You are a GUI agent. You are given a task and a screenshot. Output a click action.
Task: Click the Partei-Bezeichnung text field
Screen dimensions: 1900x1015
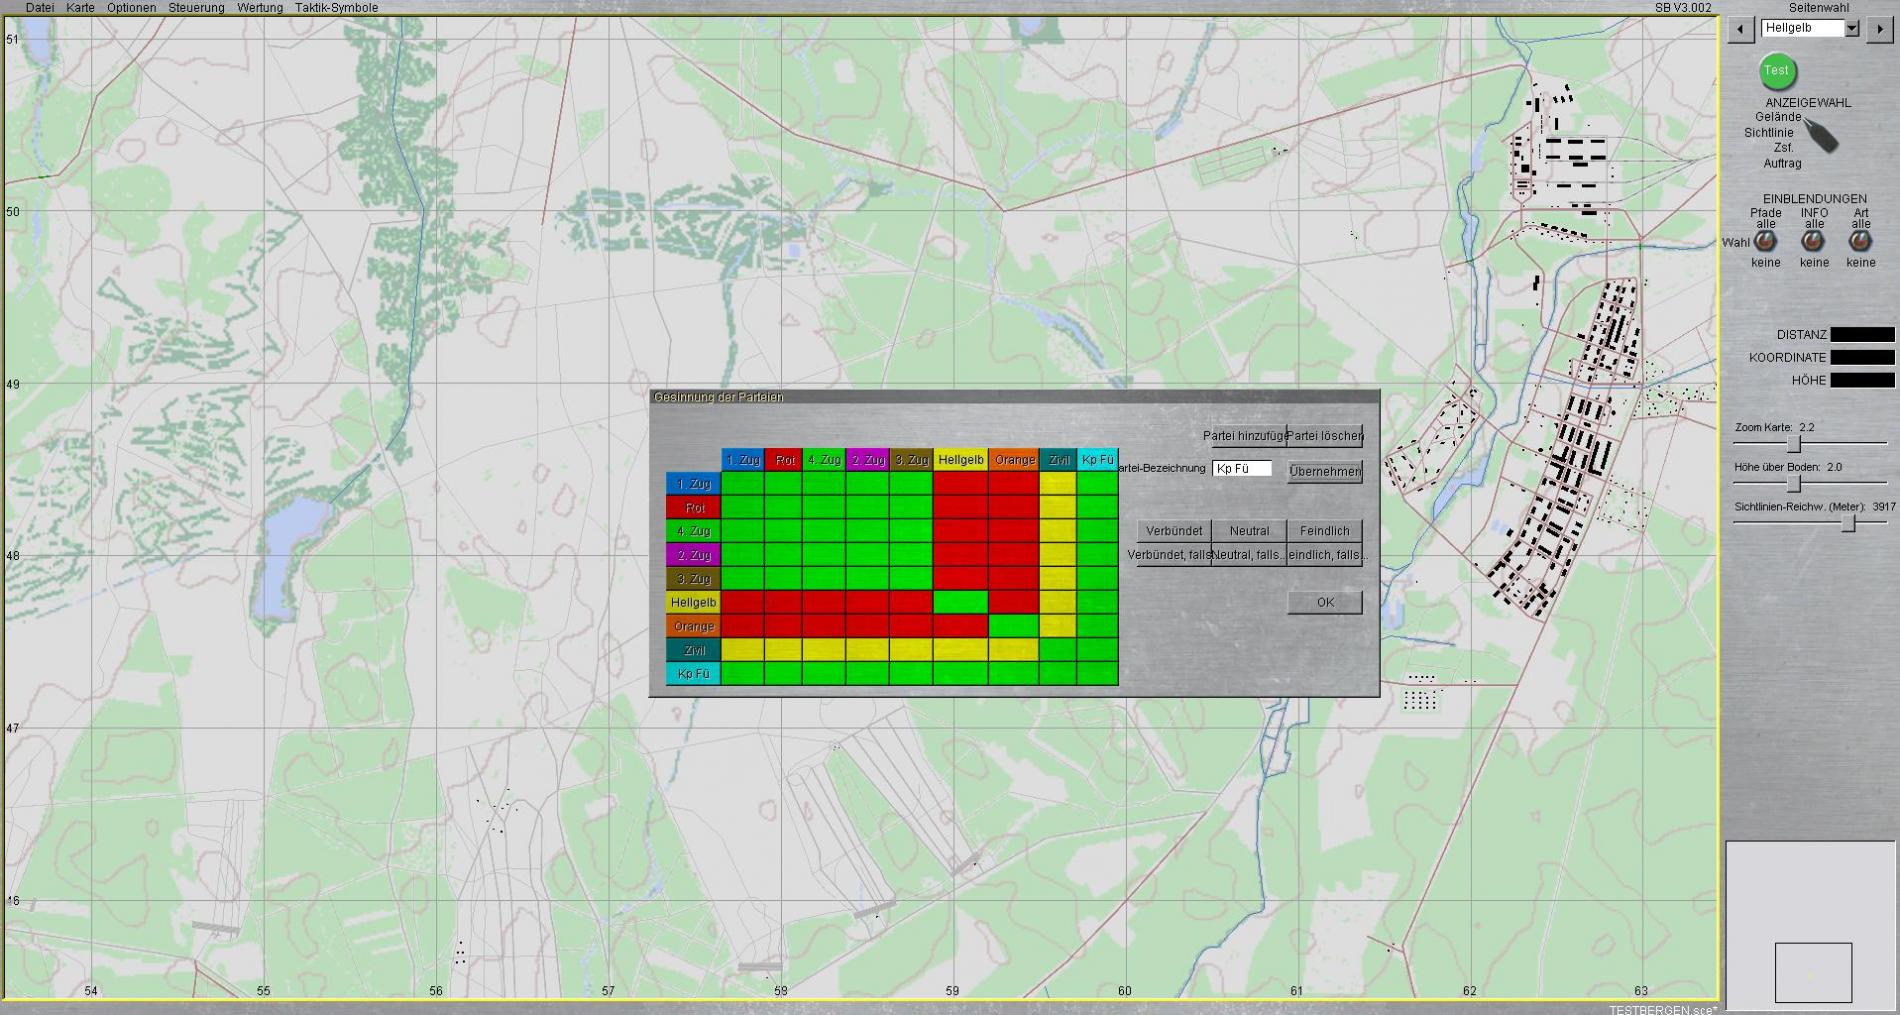tap(1241, 468)
